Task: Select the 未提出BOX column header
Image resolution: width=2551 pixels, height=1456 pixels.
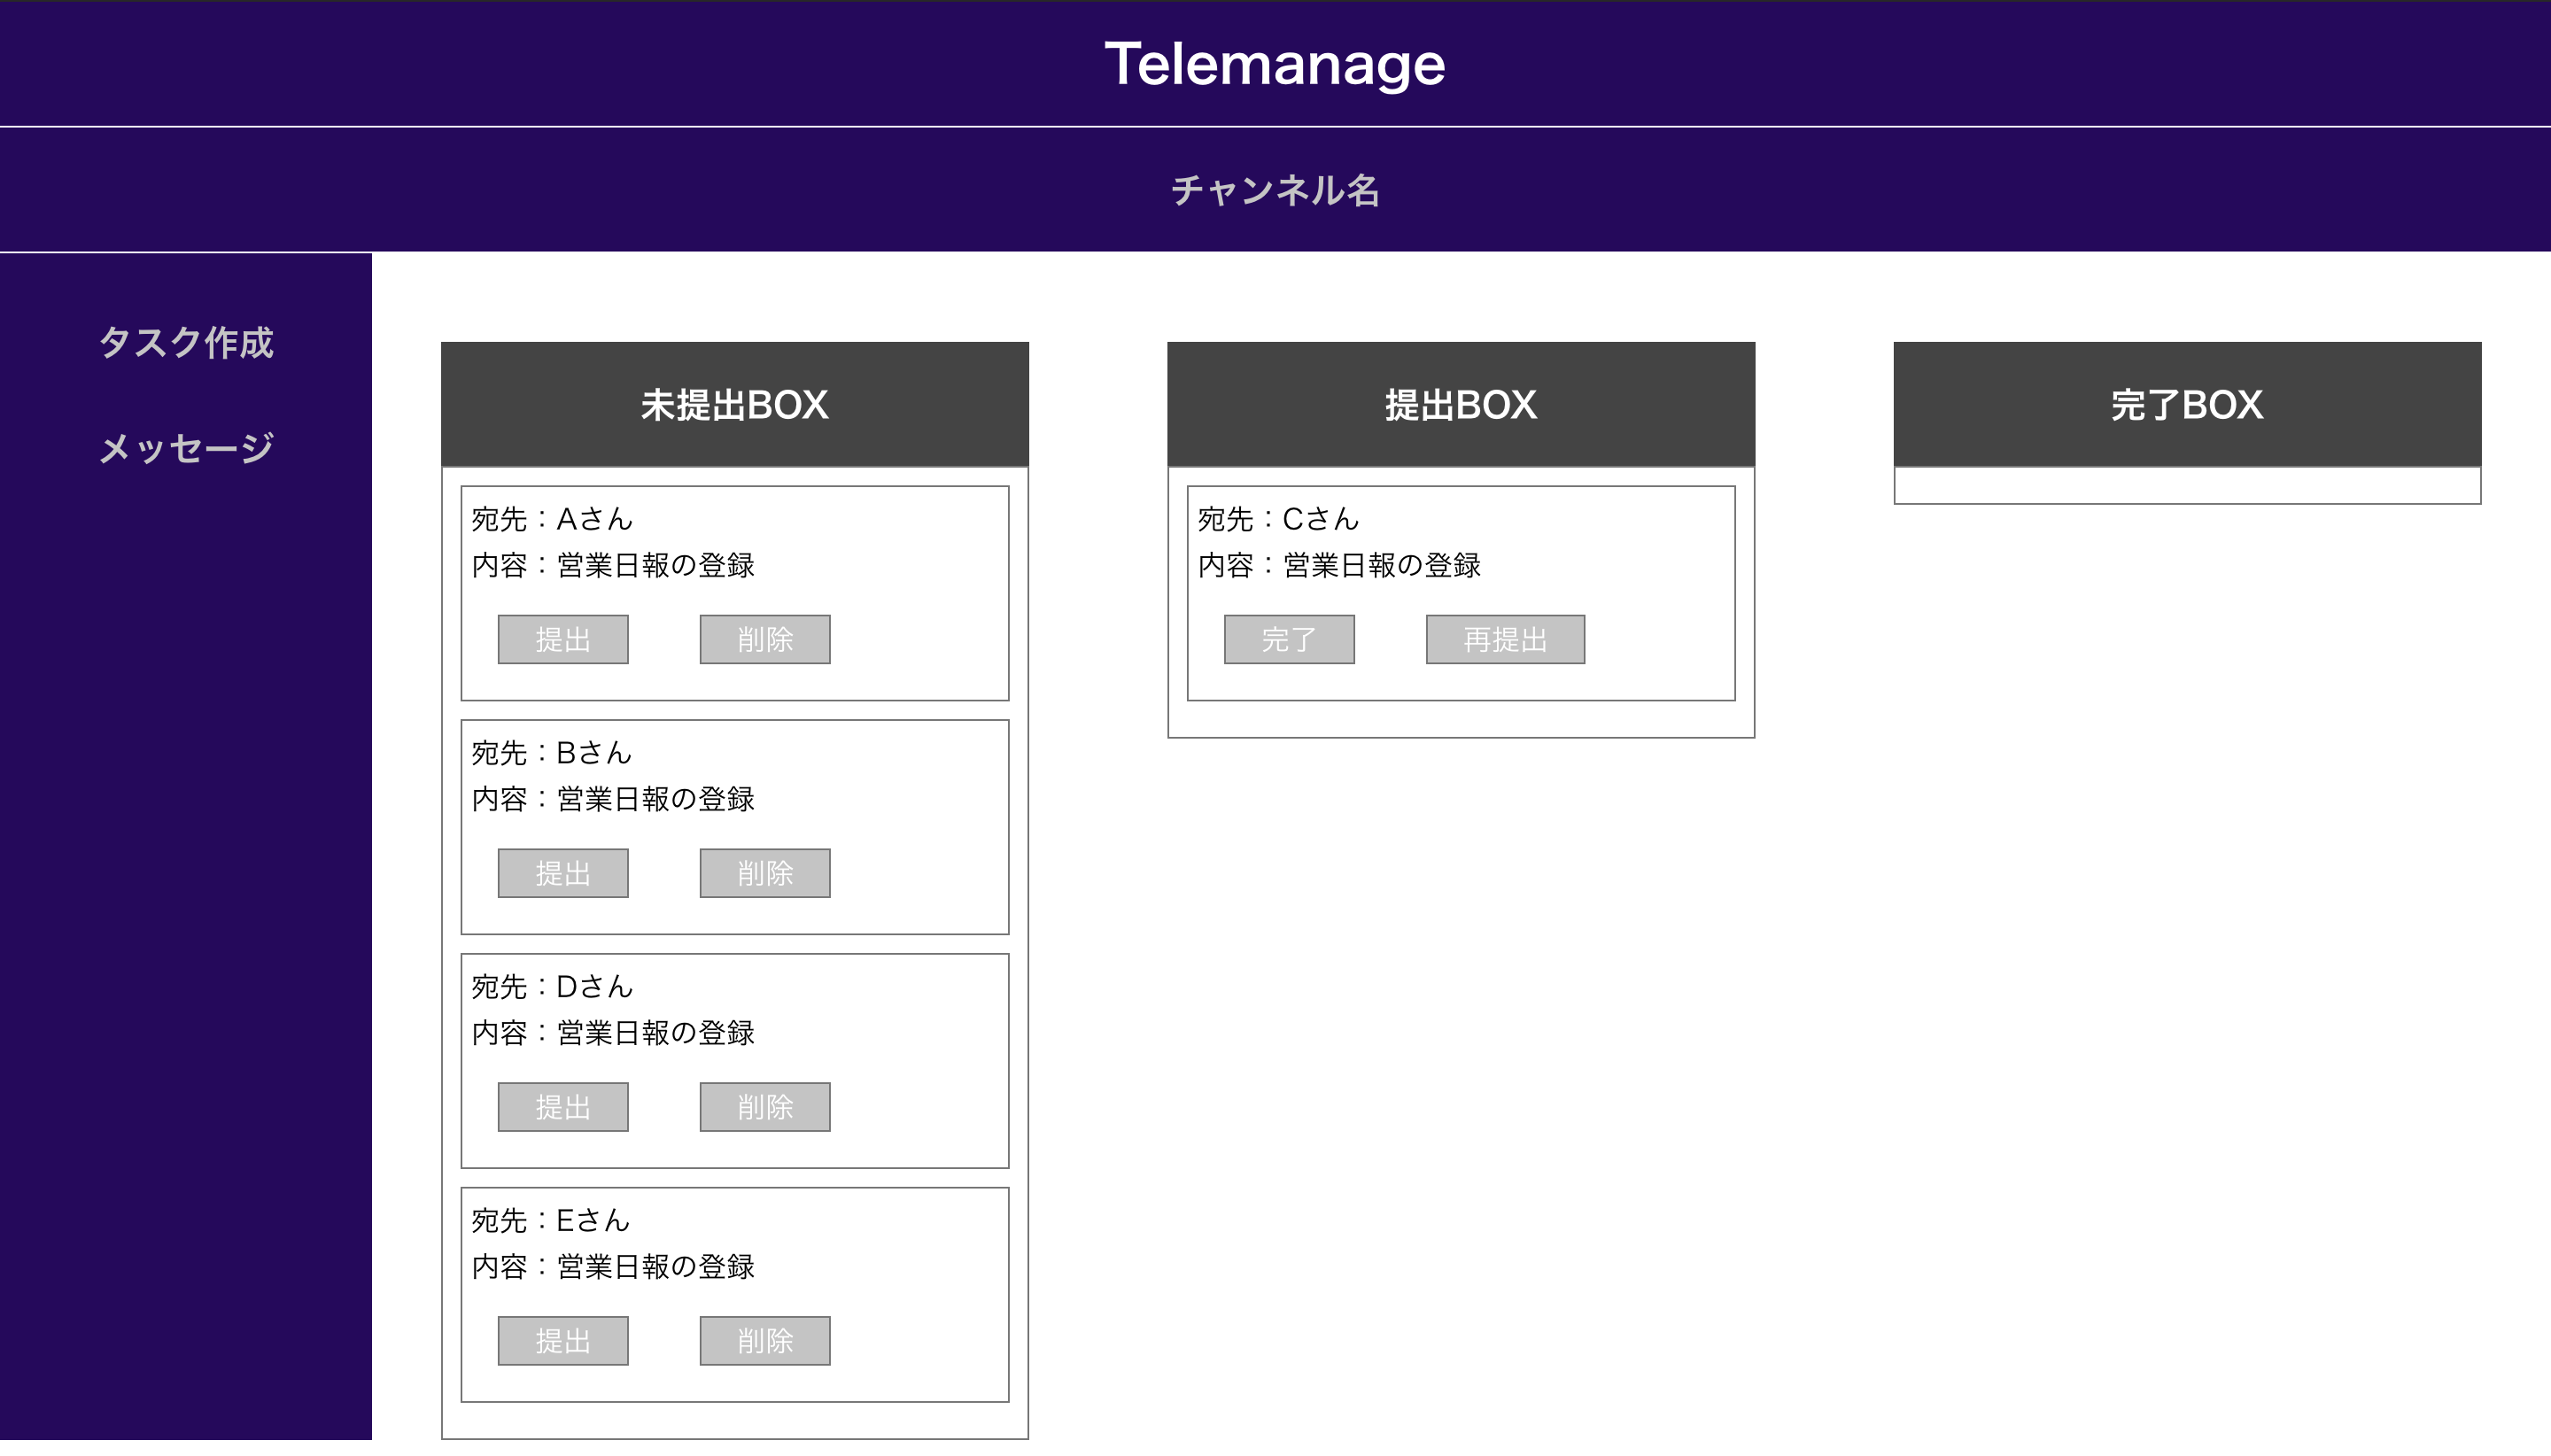Action: [x=735, y=405]
